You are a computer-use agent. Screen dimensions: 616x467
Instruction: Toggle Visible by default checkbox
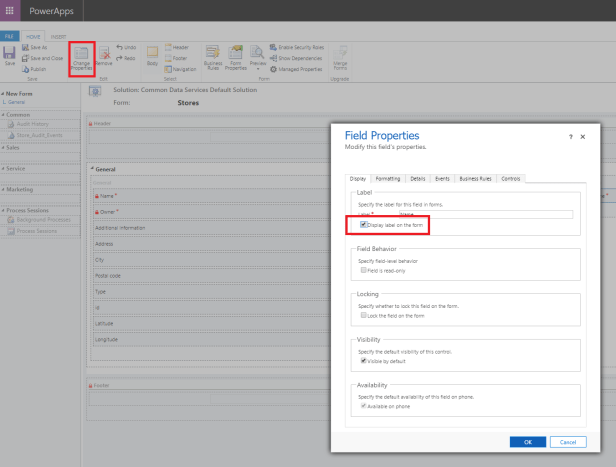click(x=363, y=361)
